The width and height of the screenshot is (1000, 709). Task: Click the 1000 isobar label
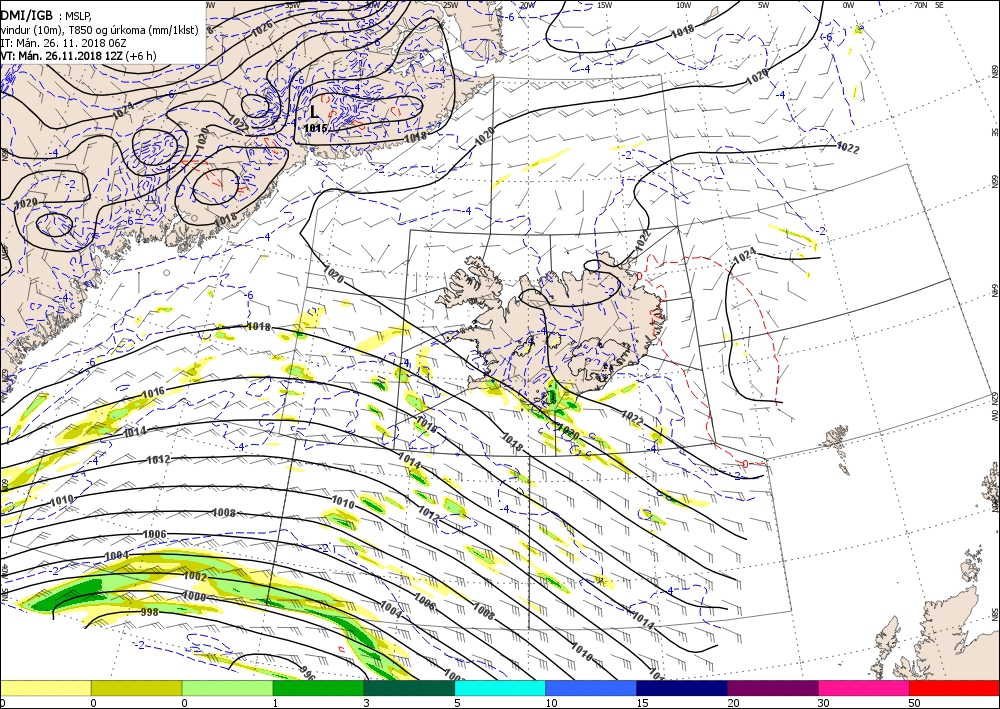tap(195, 597)
